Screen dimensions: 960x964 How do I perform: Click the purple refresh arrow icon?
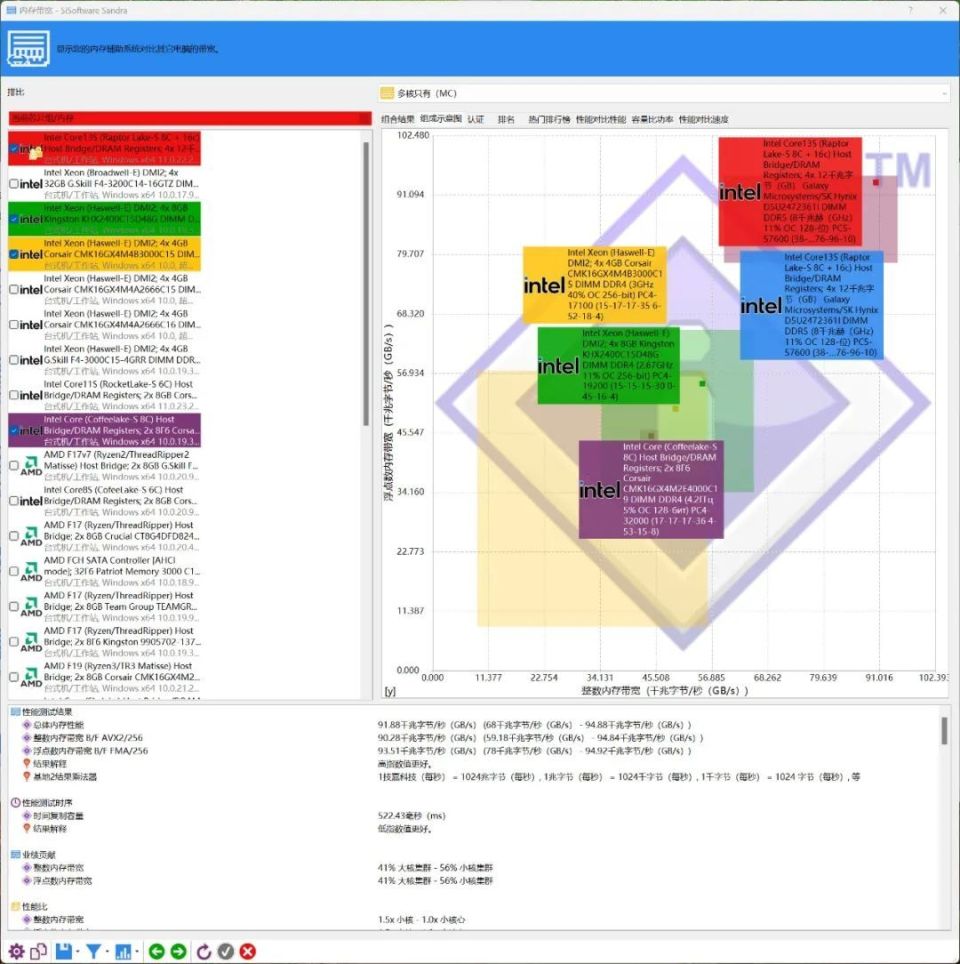(x=204, y=951)
